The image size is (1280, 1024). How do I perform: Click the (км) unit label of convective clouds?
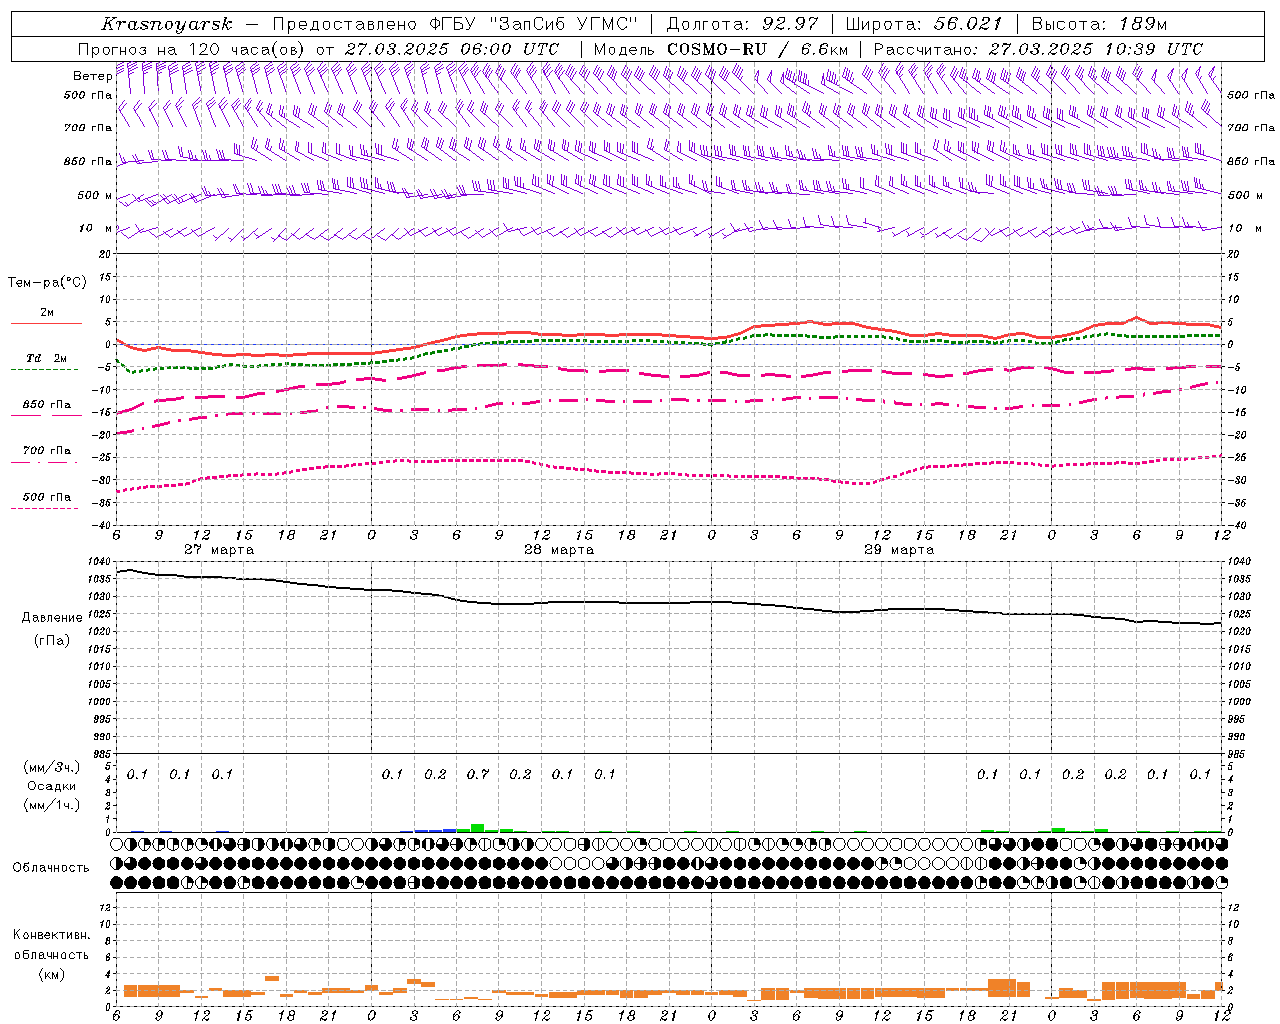pyautogui.click(x=51, y=974)
